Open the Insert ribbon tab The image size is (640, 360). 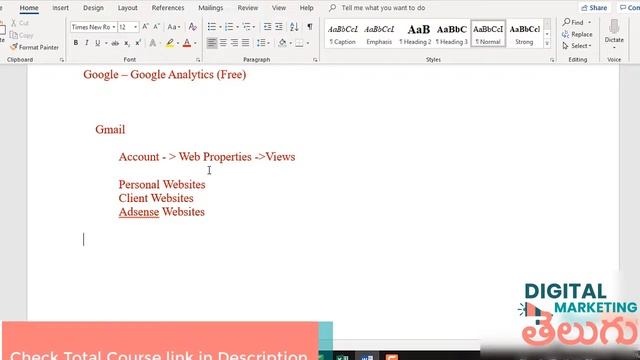60,8
